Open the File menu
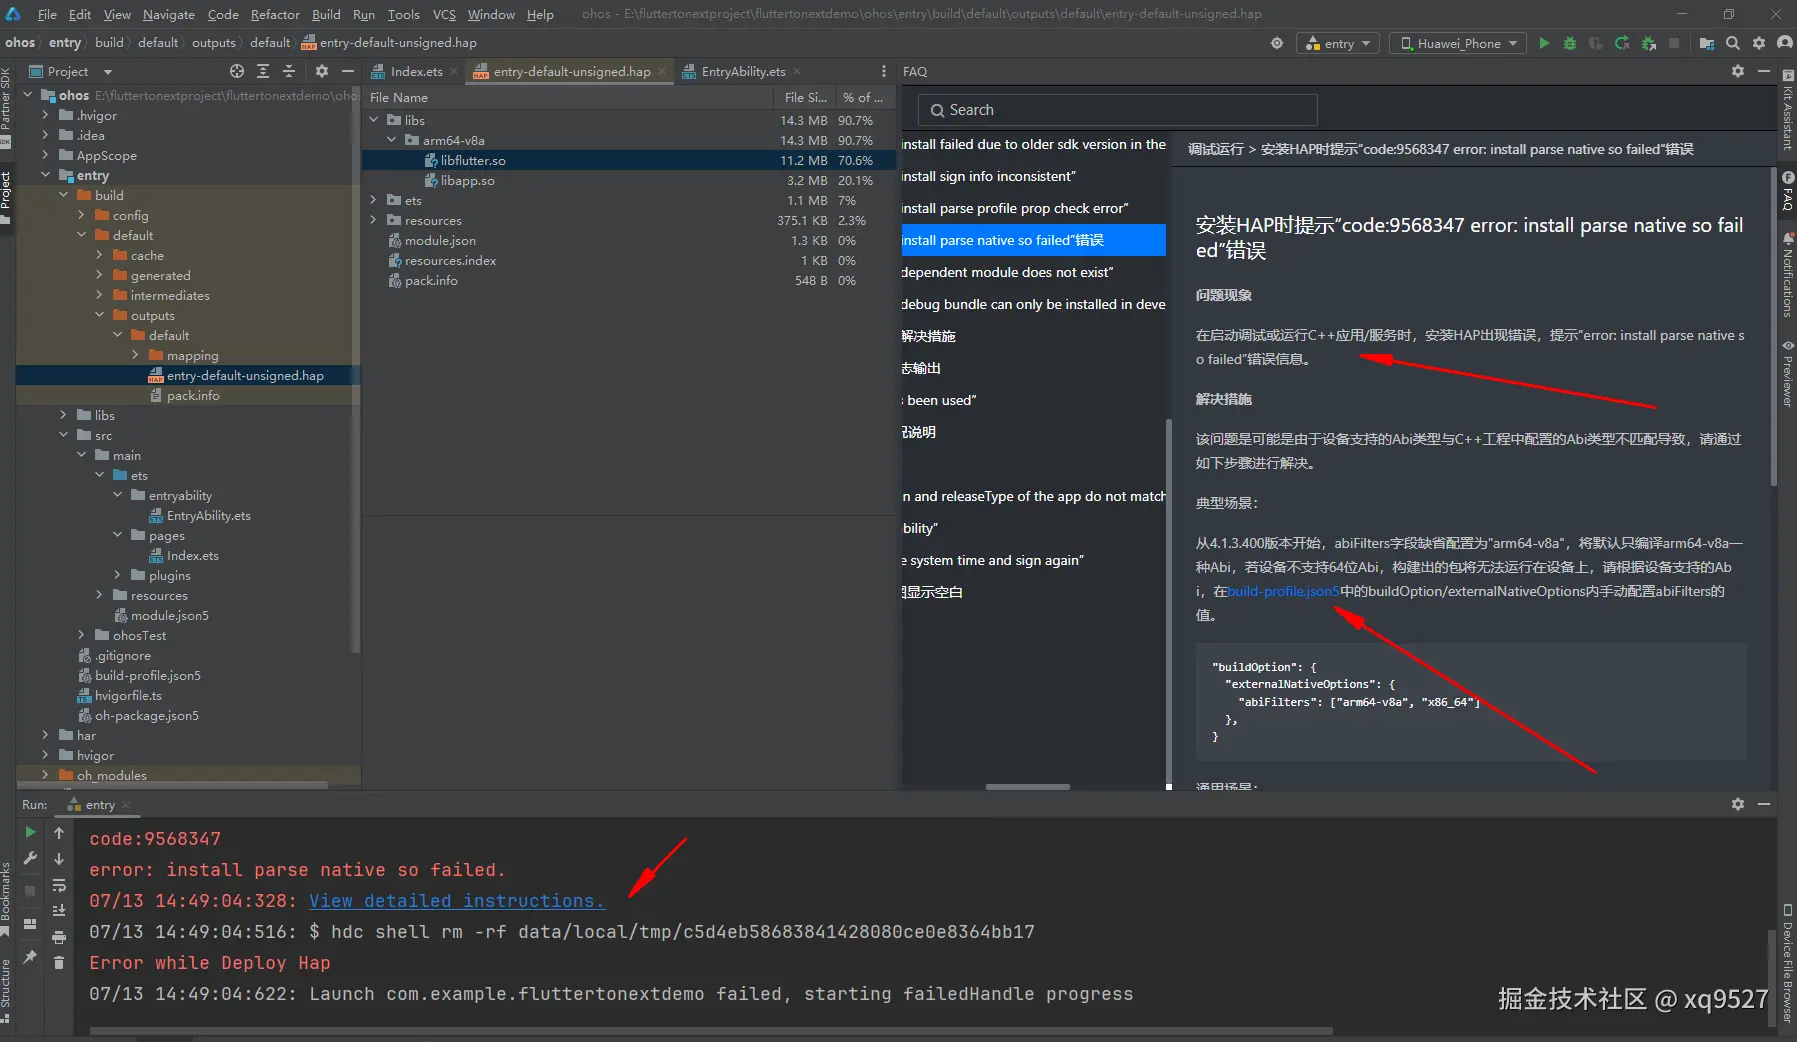The height and width of the screenshot is (1042, 1797). point(47,14)
